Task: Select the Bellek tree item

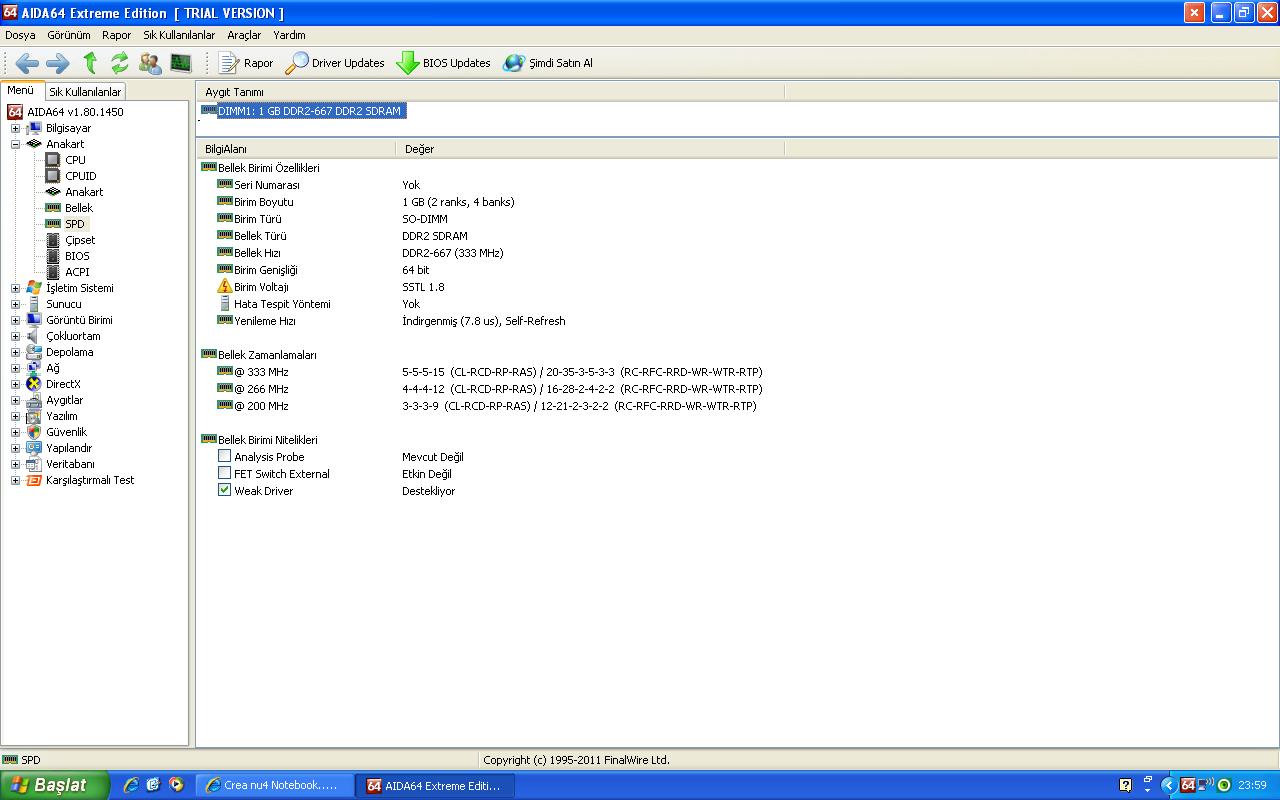Action: pos(78,208)
